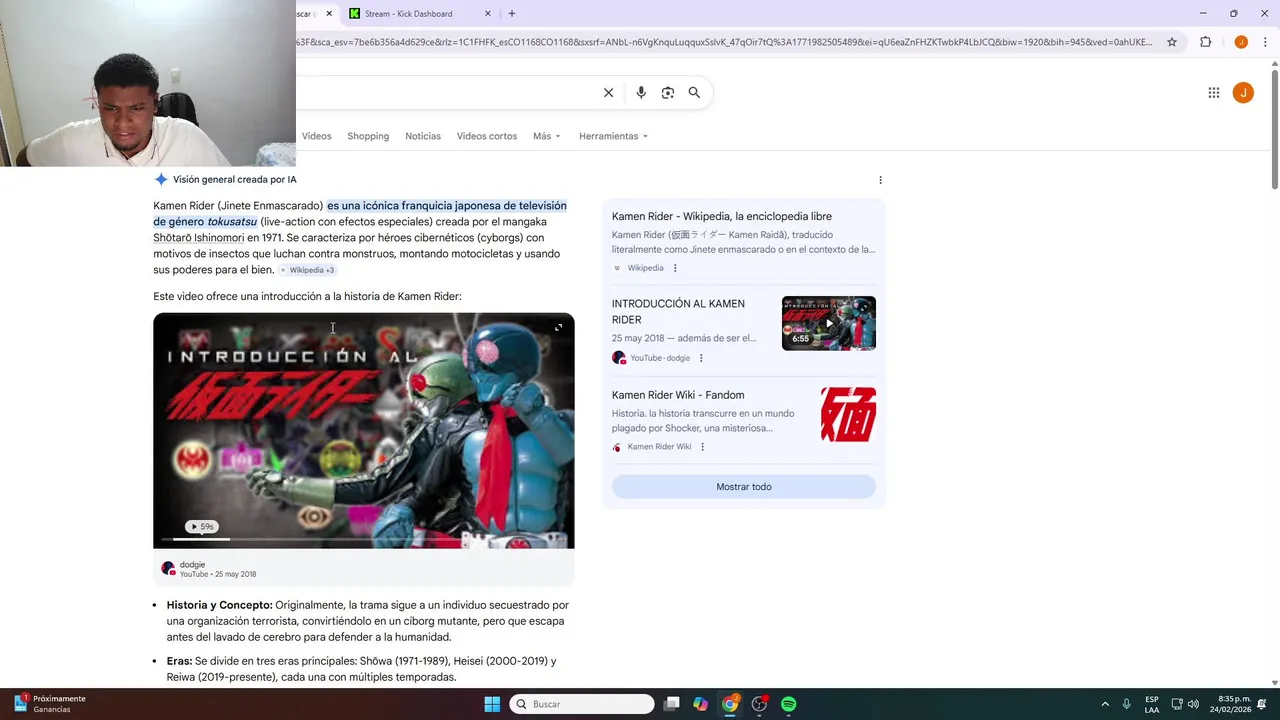This screenshot has width=1280, height=720.
Task: Click the Mostrar todo button
Action: (744, 487)
